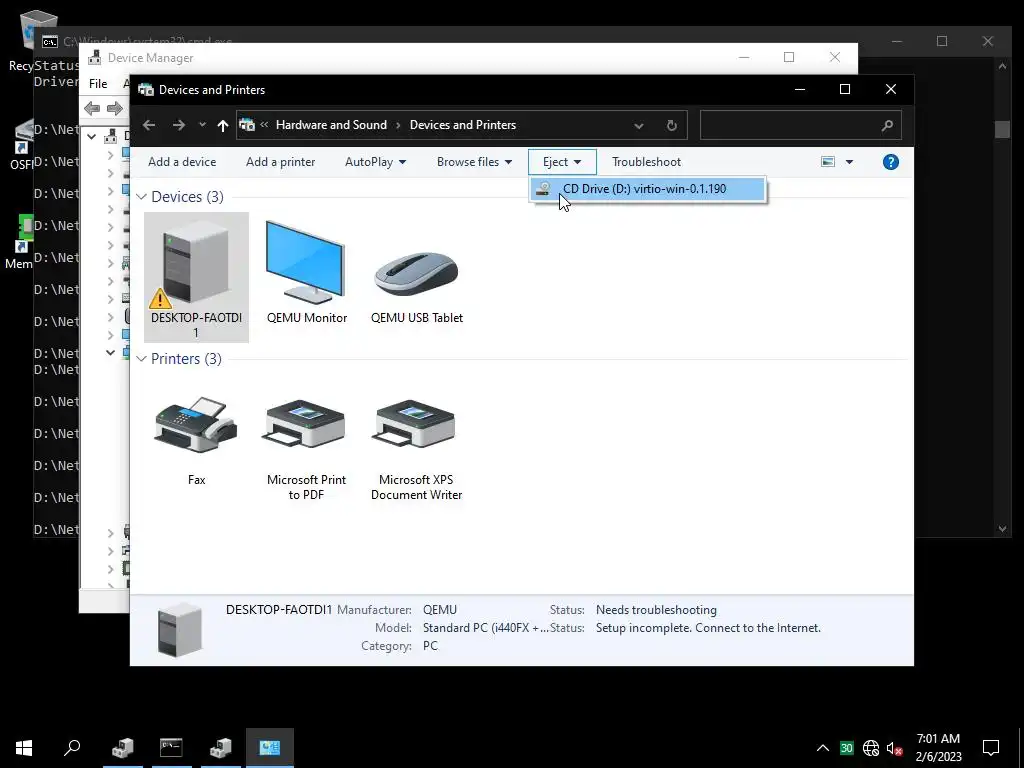The image size is (1024, 768).
Task: Open File menu in Device Manager
Action: coord(98,84)
